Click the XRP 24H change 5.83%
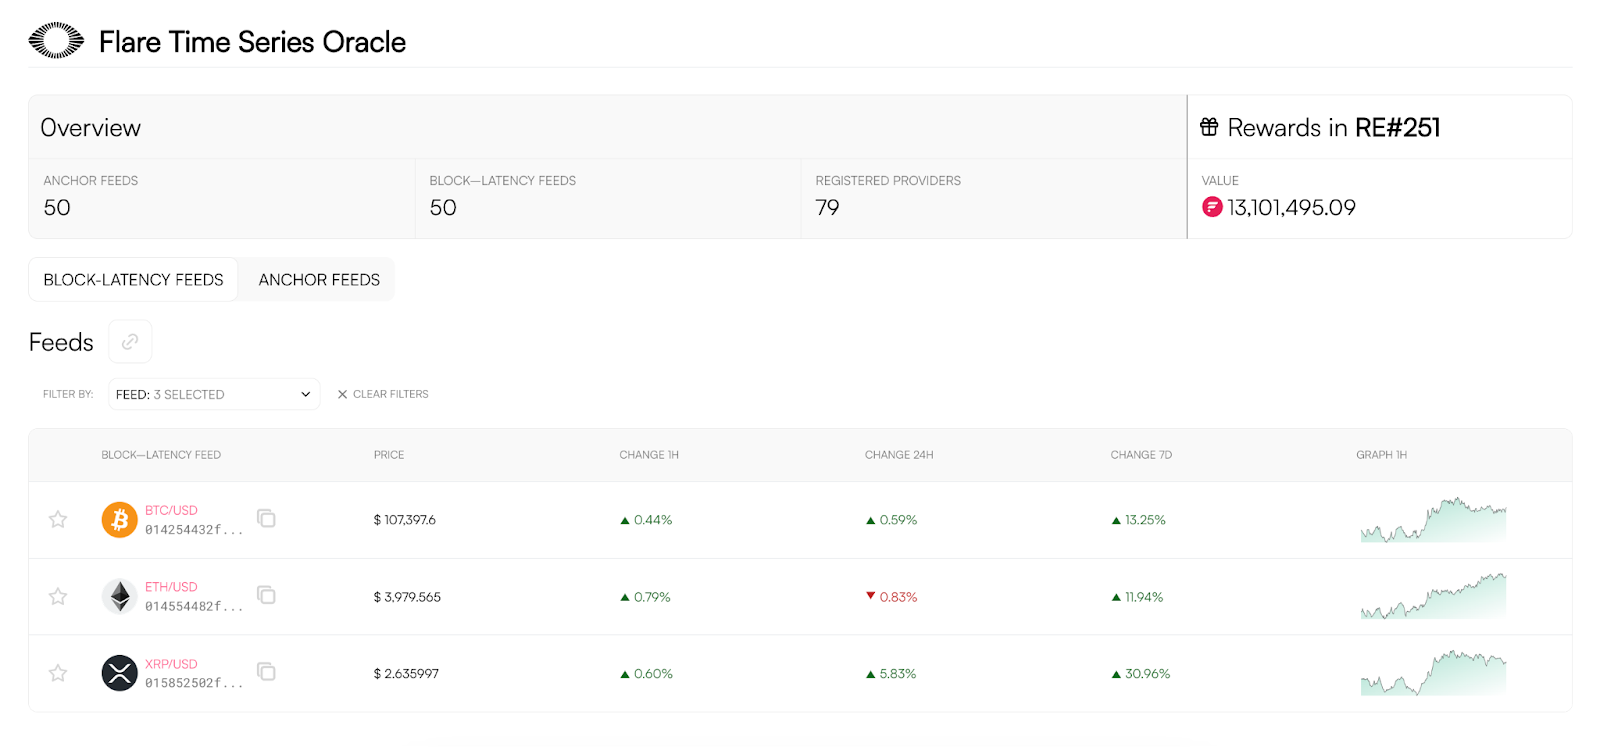Image resolution: width=1600 pixels, height=747 pixels. pos(891,674)
